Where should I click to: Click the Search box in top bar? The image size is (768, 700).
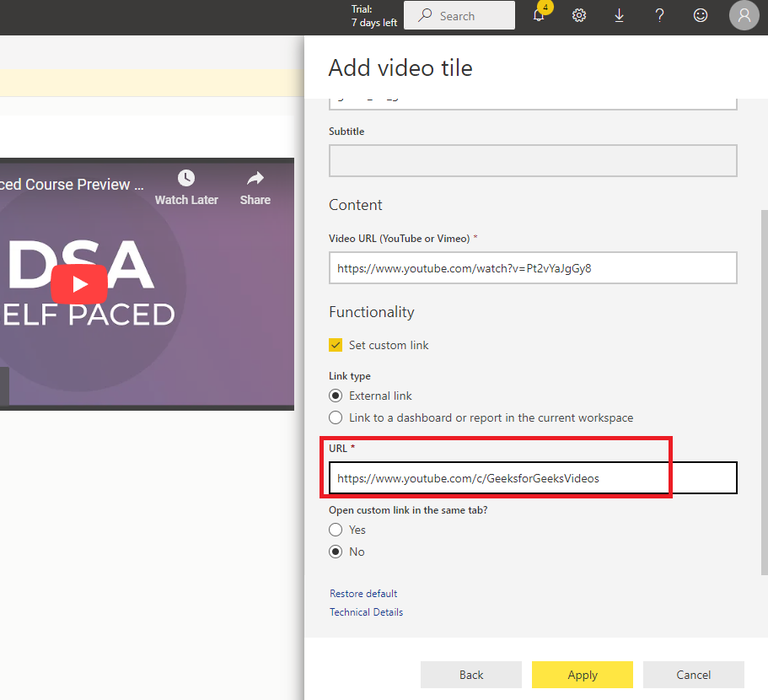459,16
